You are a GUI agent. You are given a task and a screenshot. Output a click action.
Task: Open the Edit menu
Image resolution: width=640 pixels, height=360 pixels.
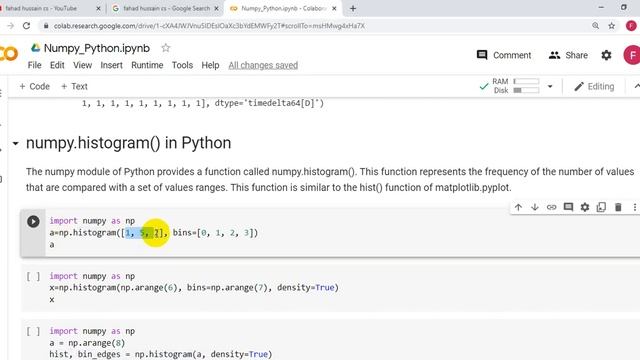coord(57,65)
